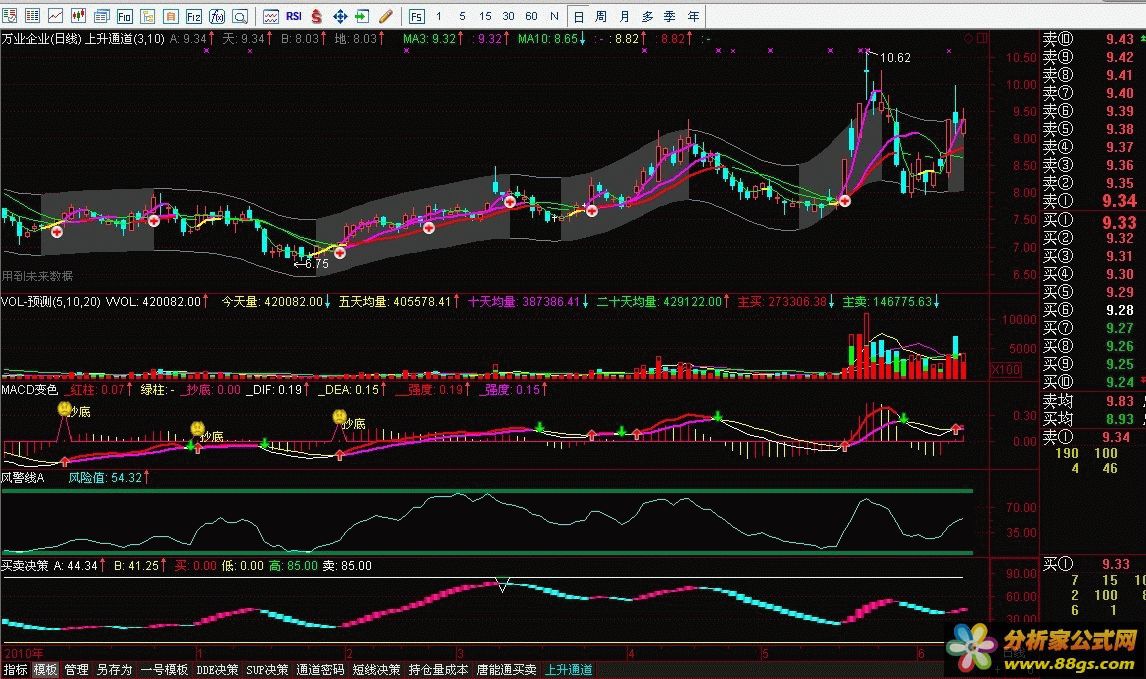This screenshot has height=679, width=1146.
Task: Click the 卖均 average price 9.83
Action: (1120, 401)
